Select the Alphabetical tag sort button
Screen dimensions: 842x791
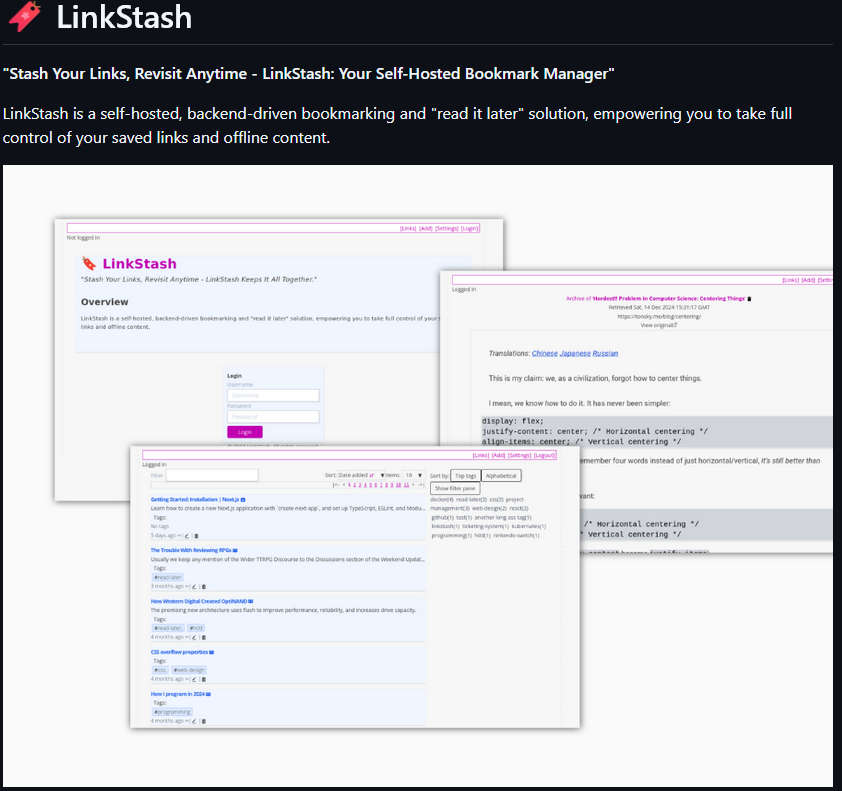(x=501, y=476)
